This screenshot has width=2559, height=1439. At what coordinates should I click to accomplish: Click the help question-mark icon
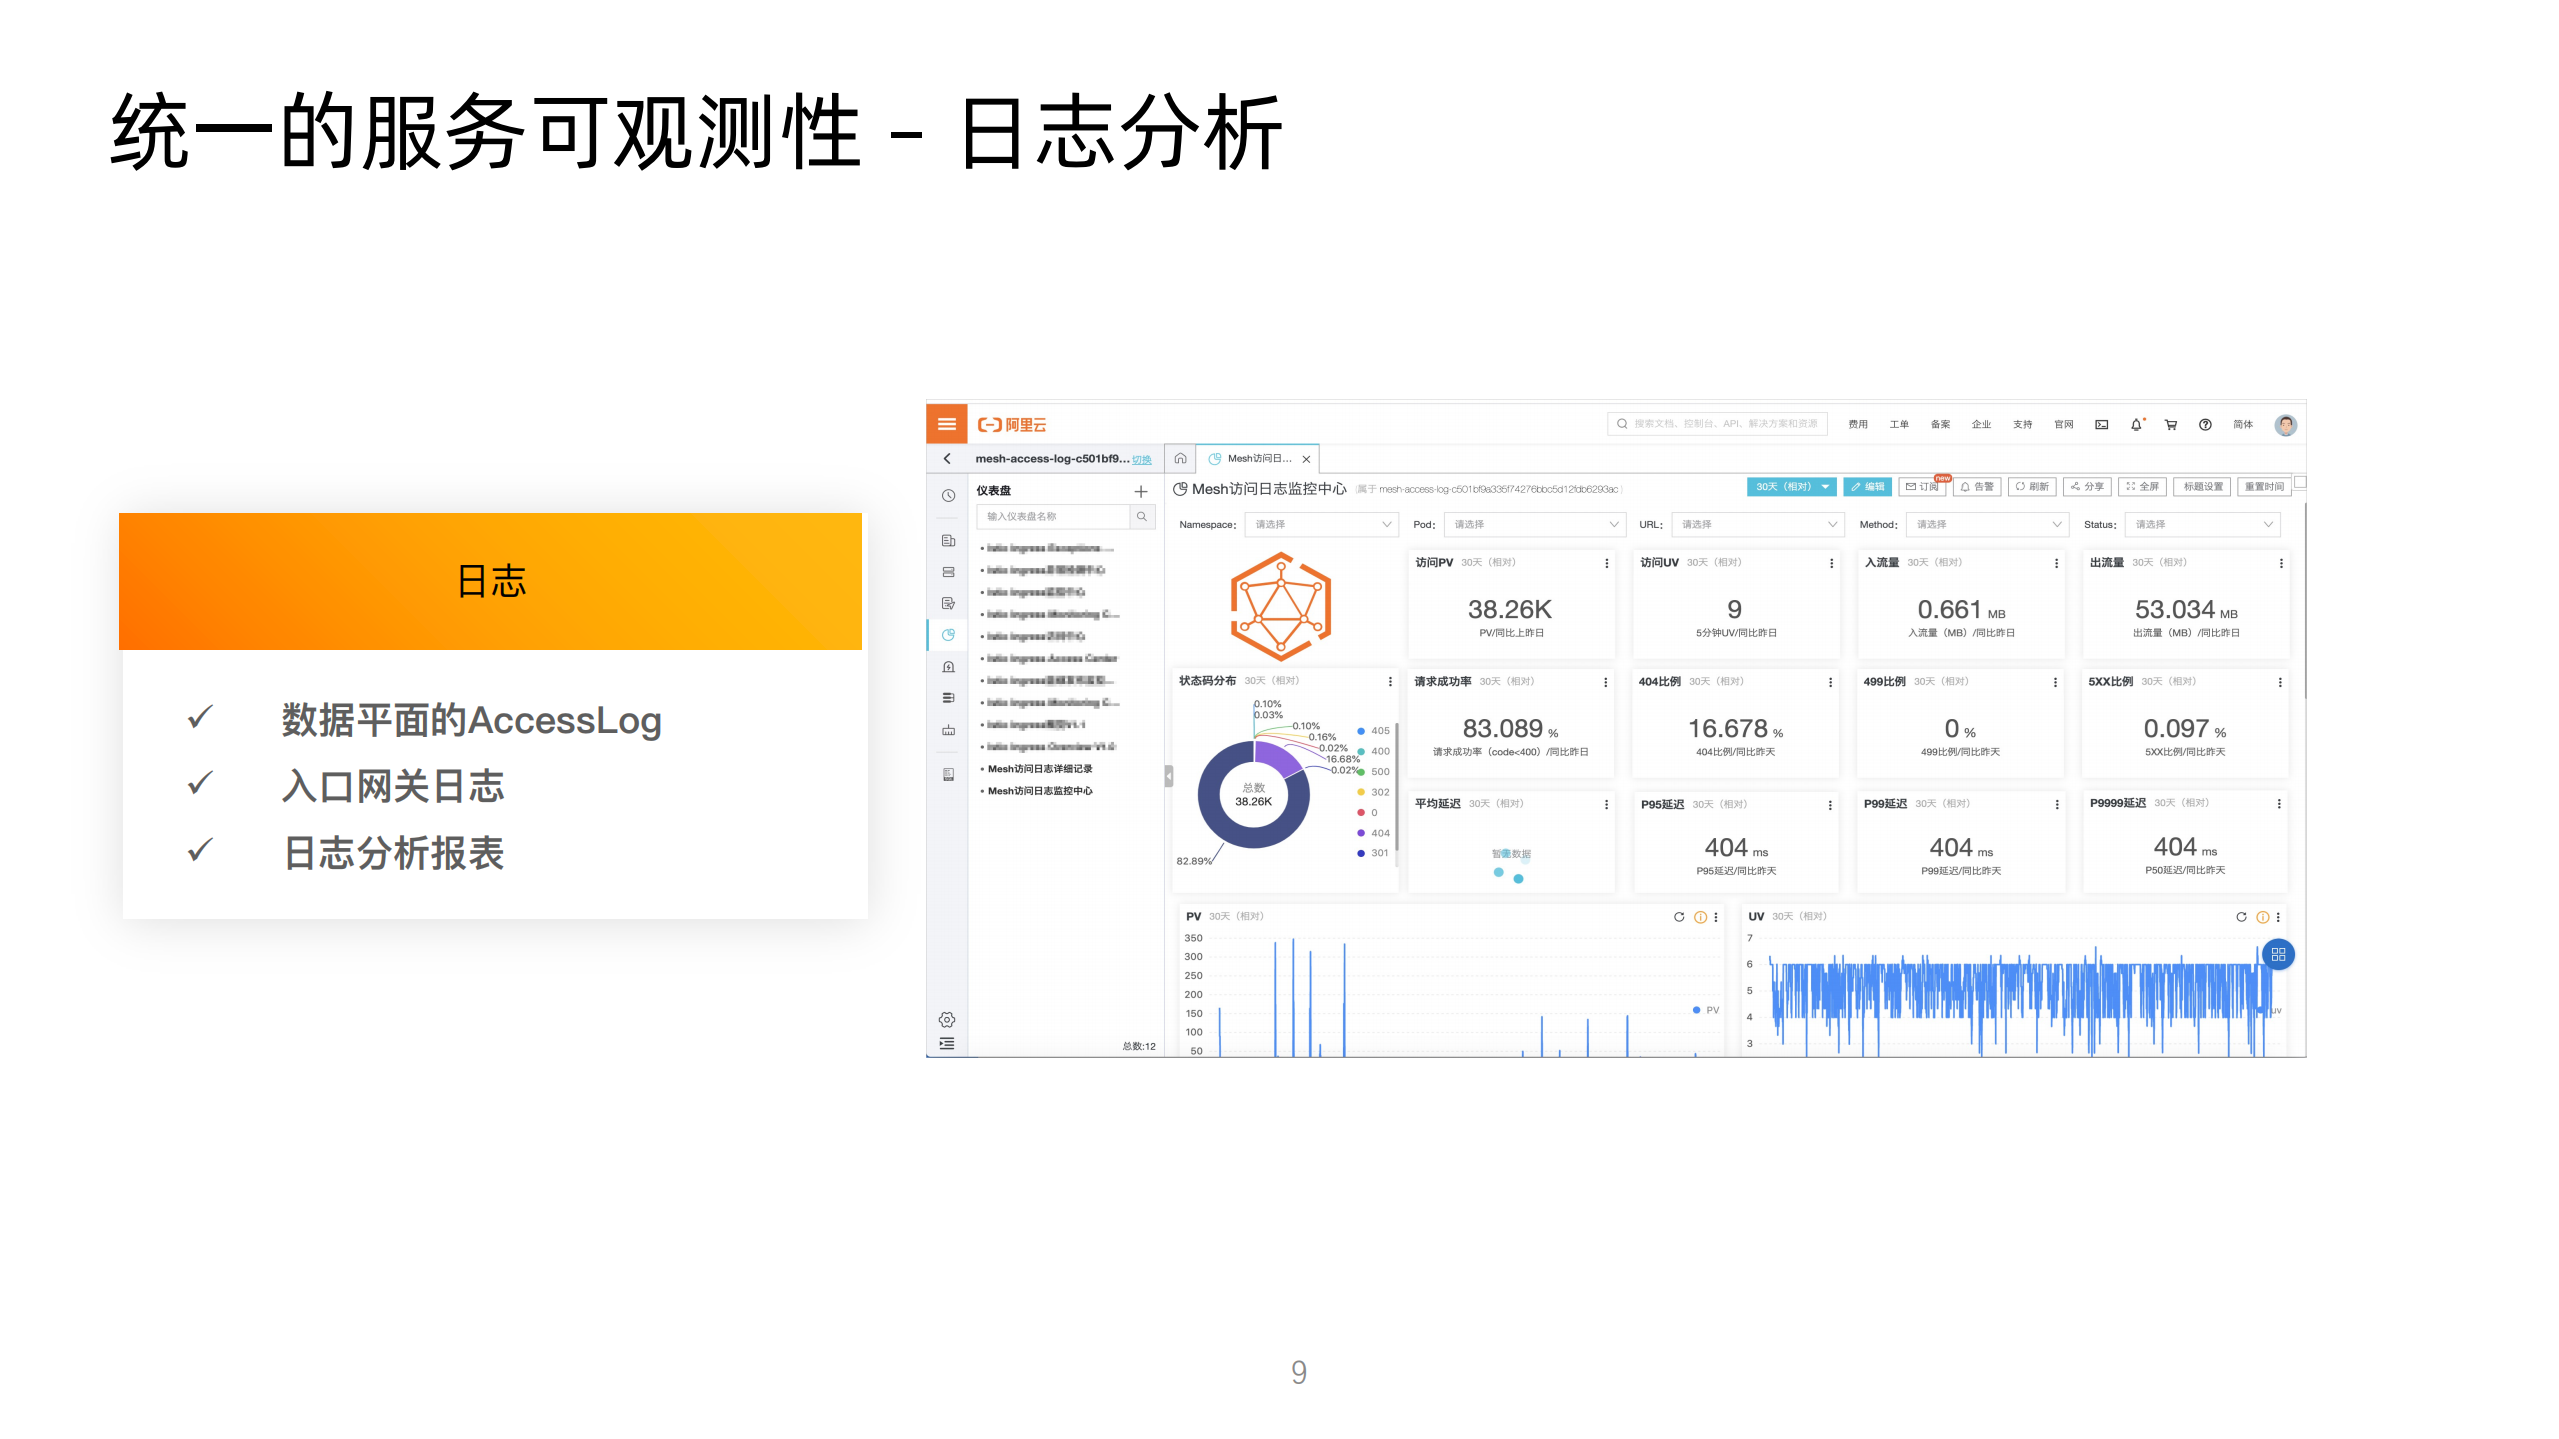pos(2205,424)
